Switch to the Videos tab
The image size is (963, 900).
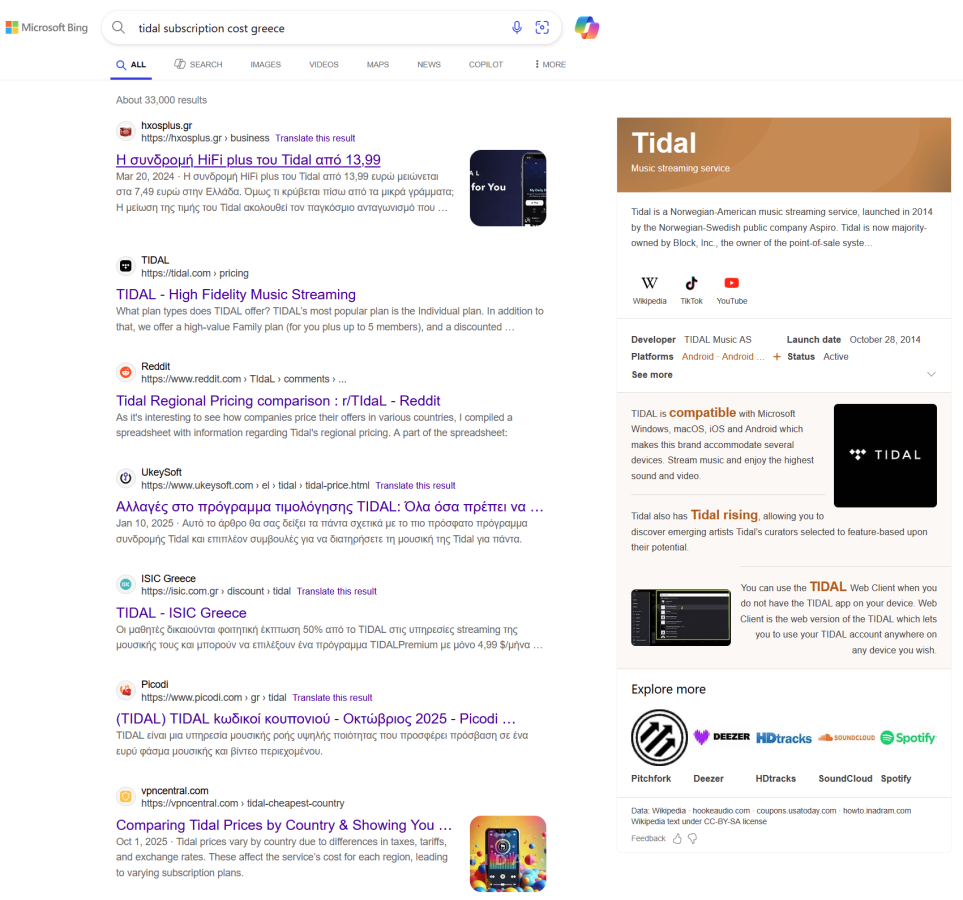[x=323, y=64]
